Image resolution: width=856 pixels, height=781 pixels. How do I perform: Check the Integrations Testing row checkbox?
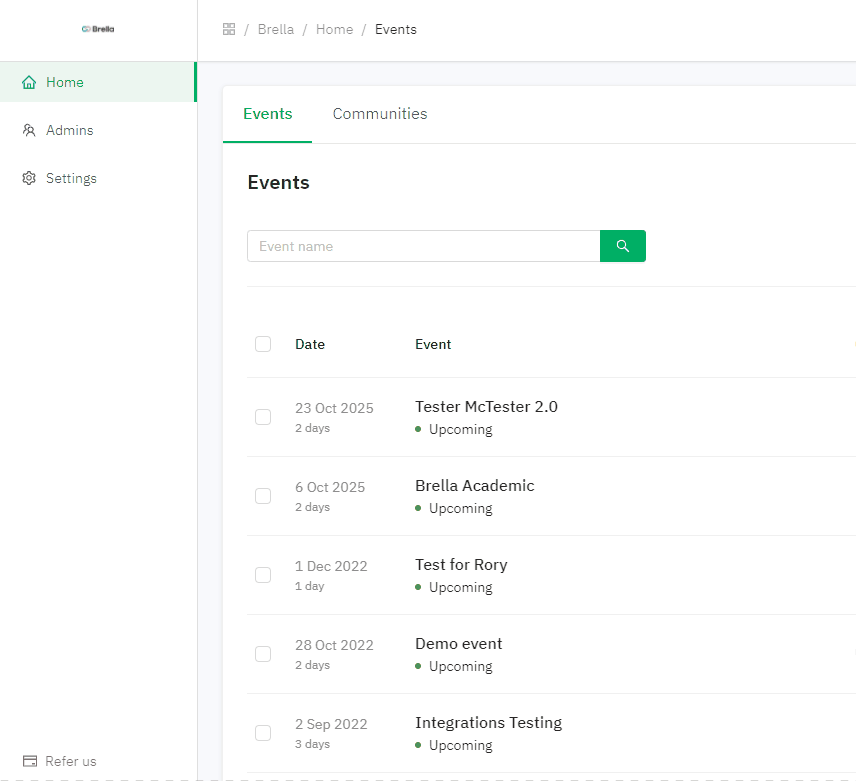(x=263, y=733)
